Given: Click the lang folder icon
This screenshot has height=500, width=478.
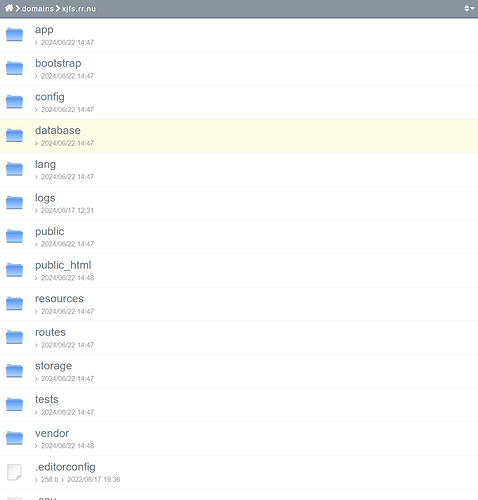Looking at the screenshot, I should tap(14, 169).
